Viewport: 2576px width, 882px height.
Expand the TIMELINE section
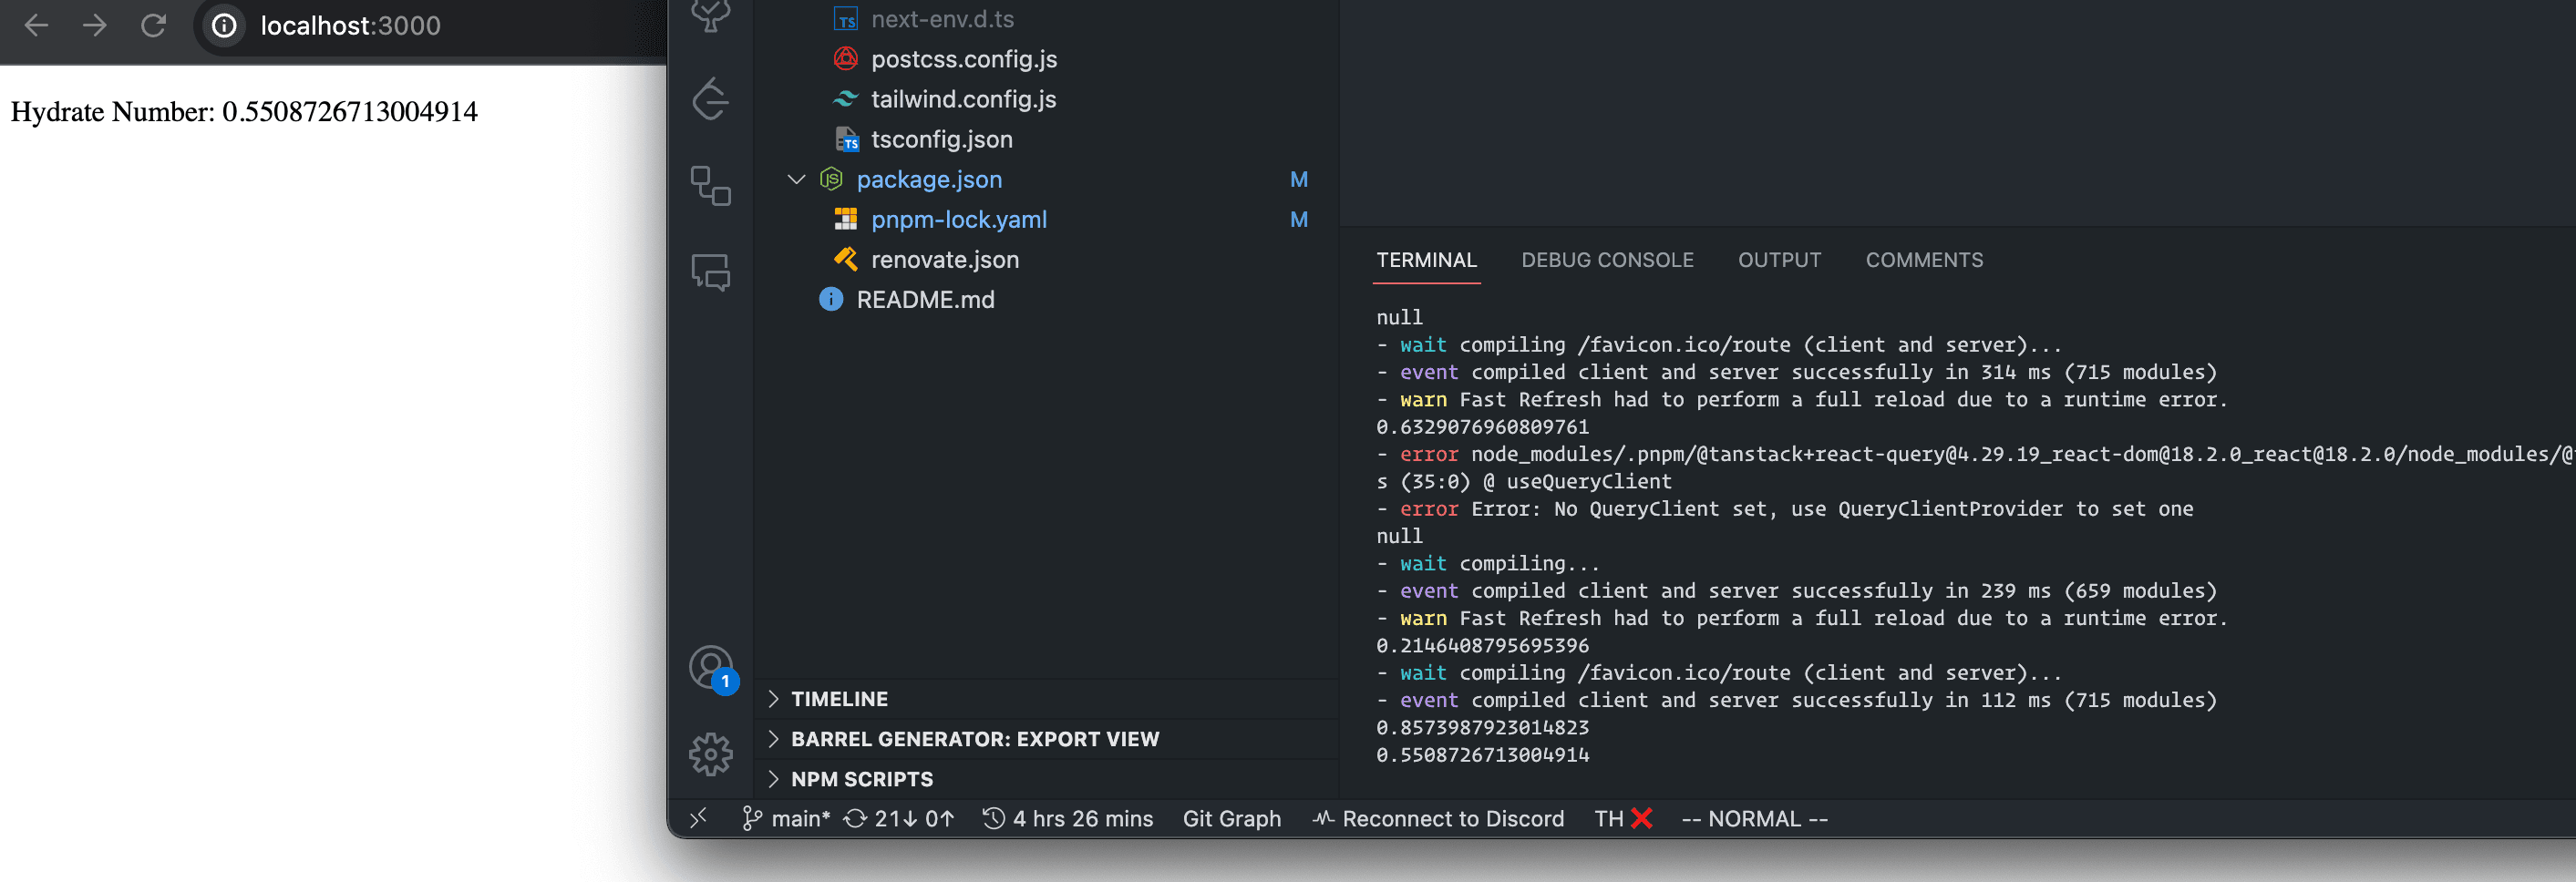coord(1045,699)
